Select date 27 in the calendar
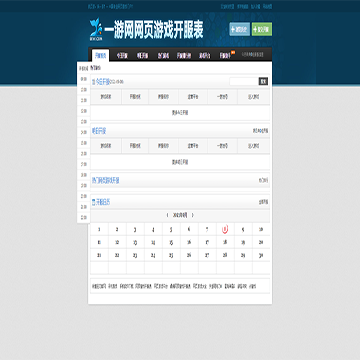Image resolution: width=360 pixels, height=360 pixels. click(207, 255)
